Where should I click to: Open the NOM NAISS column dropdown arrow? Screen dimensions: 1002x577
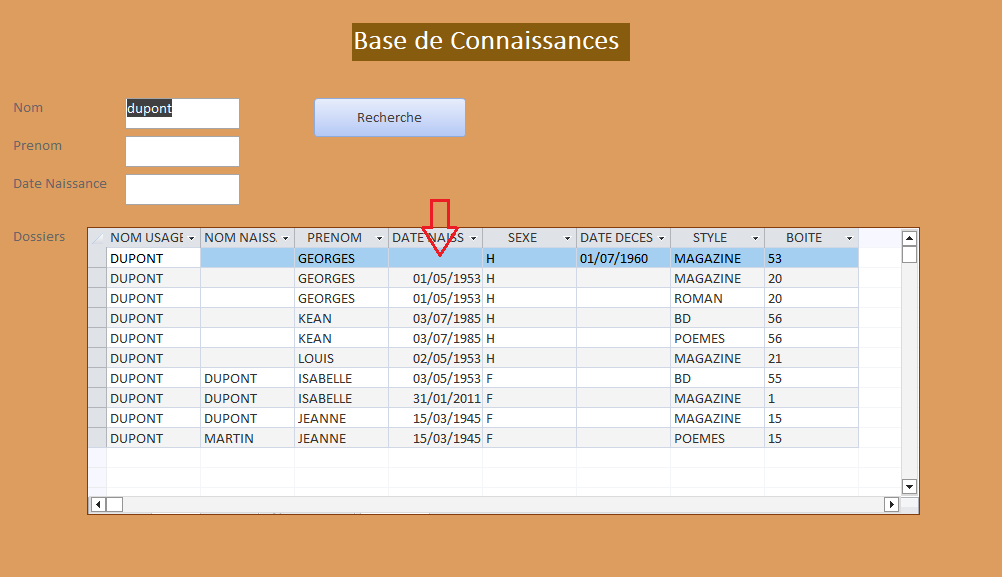(285, 239)
